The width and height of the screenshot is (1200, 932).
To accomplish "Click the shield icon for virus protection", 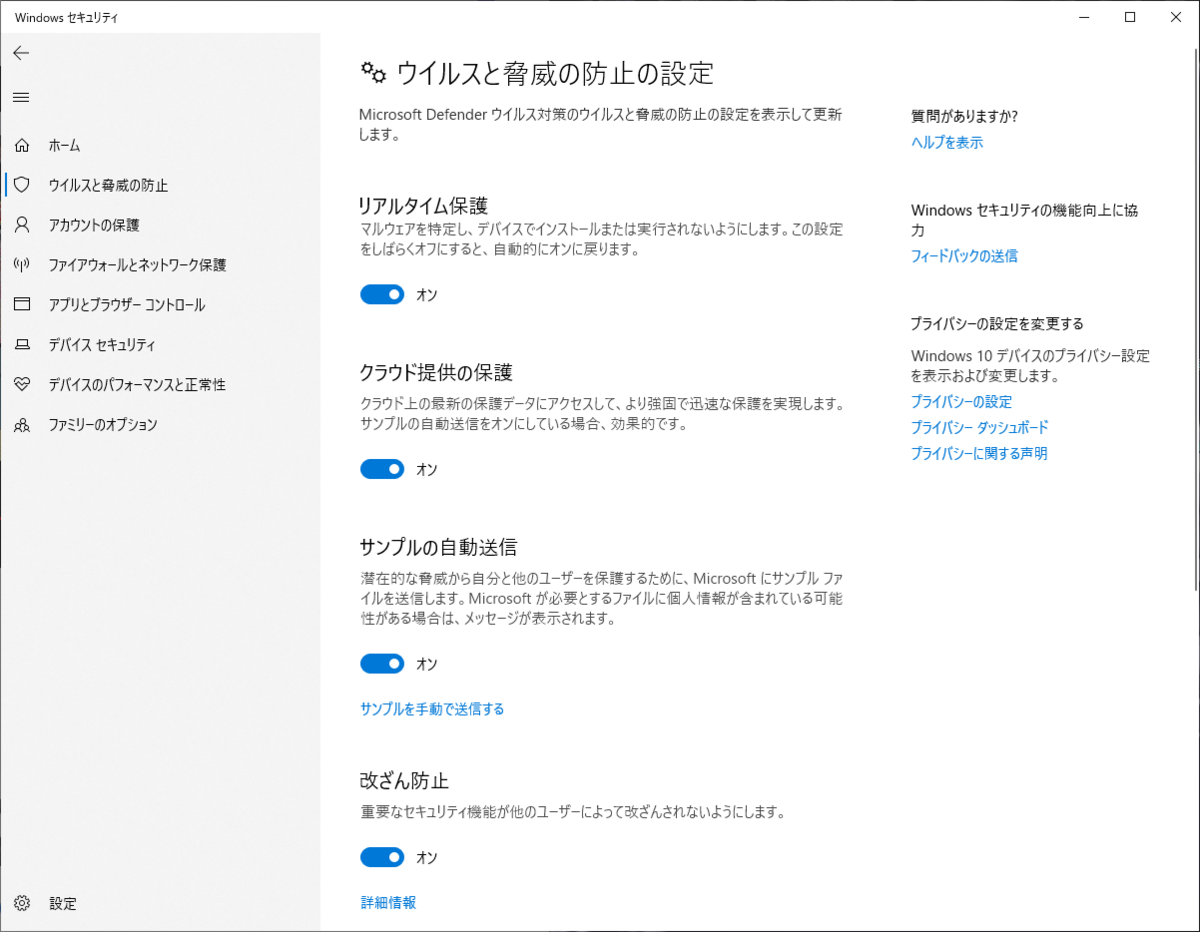I will (22, 185).
